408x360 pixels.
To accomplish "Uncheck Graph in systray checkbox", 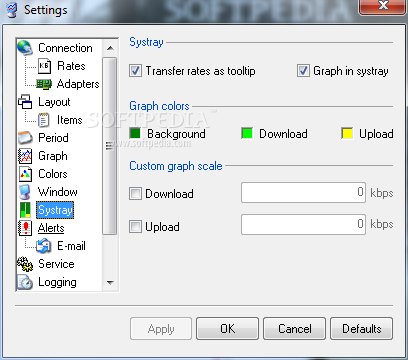I will [x=303, y=71].
